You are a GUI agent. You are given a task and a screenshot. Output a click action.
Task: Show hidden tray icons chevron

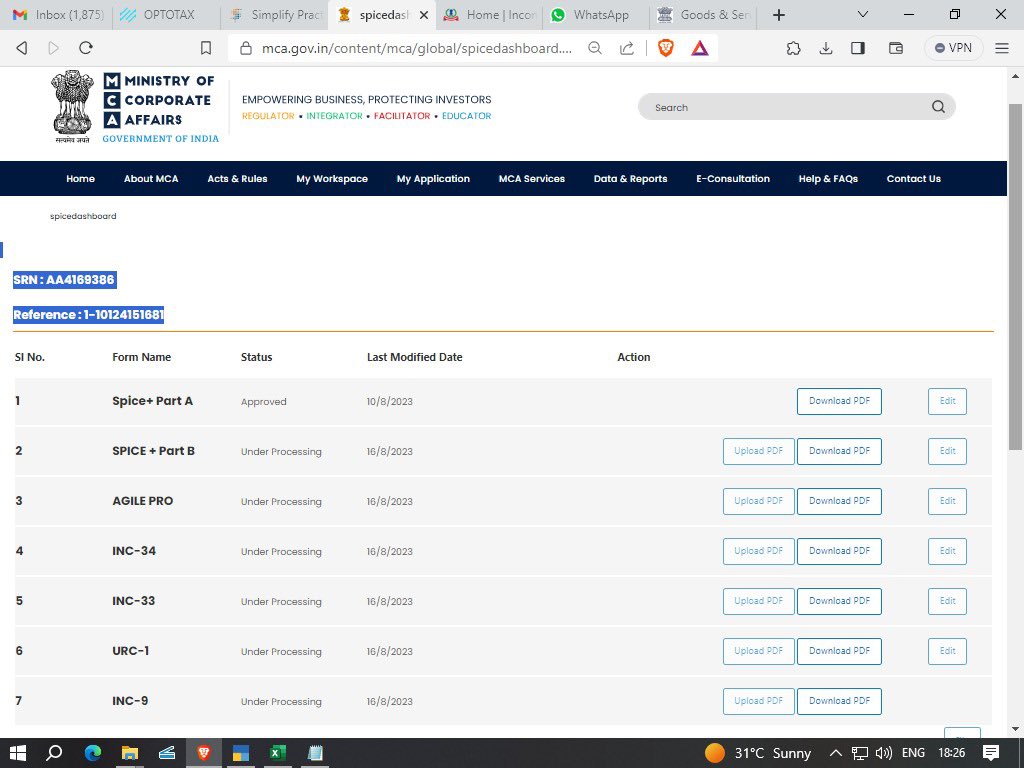tap(835, 753)
